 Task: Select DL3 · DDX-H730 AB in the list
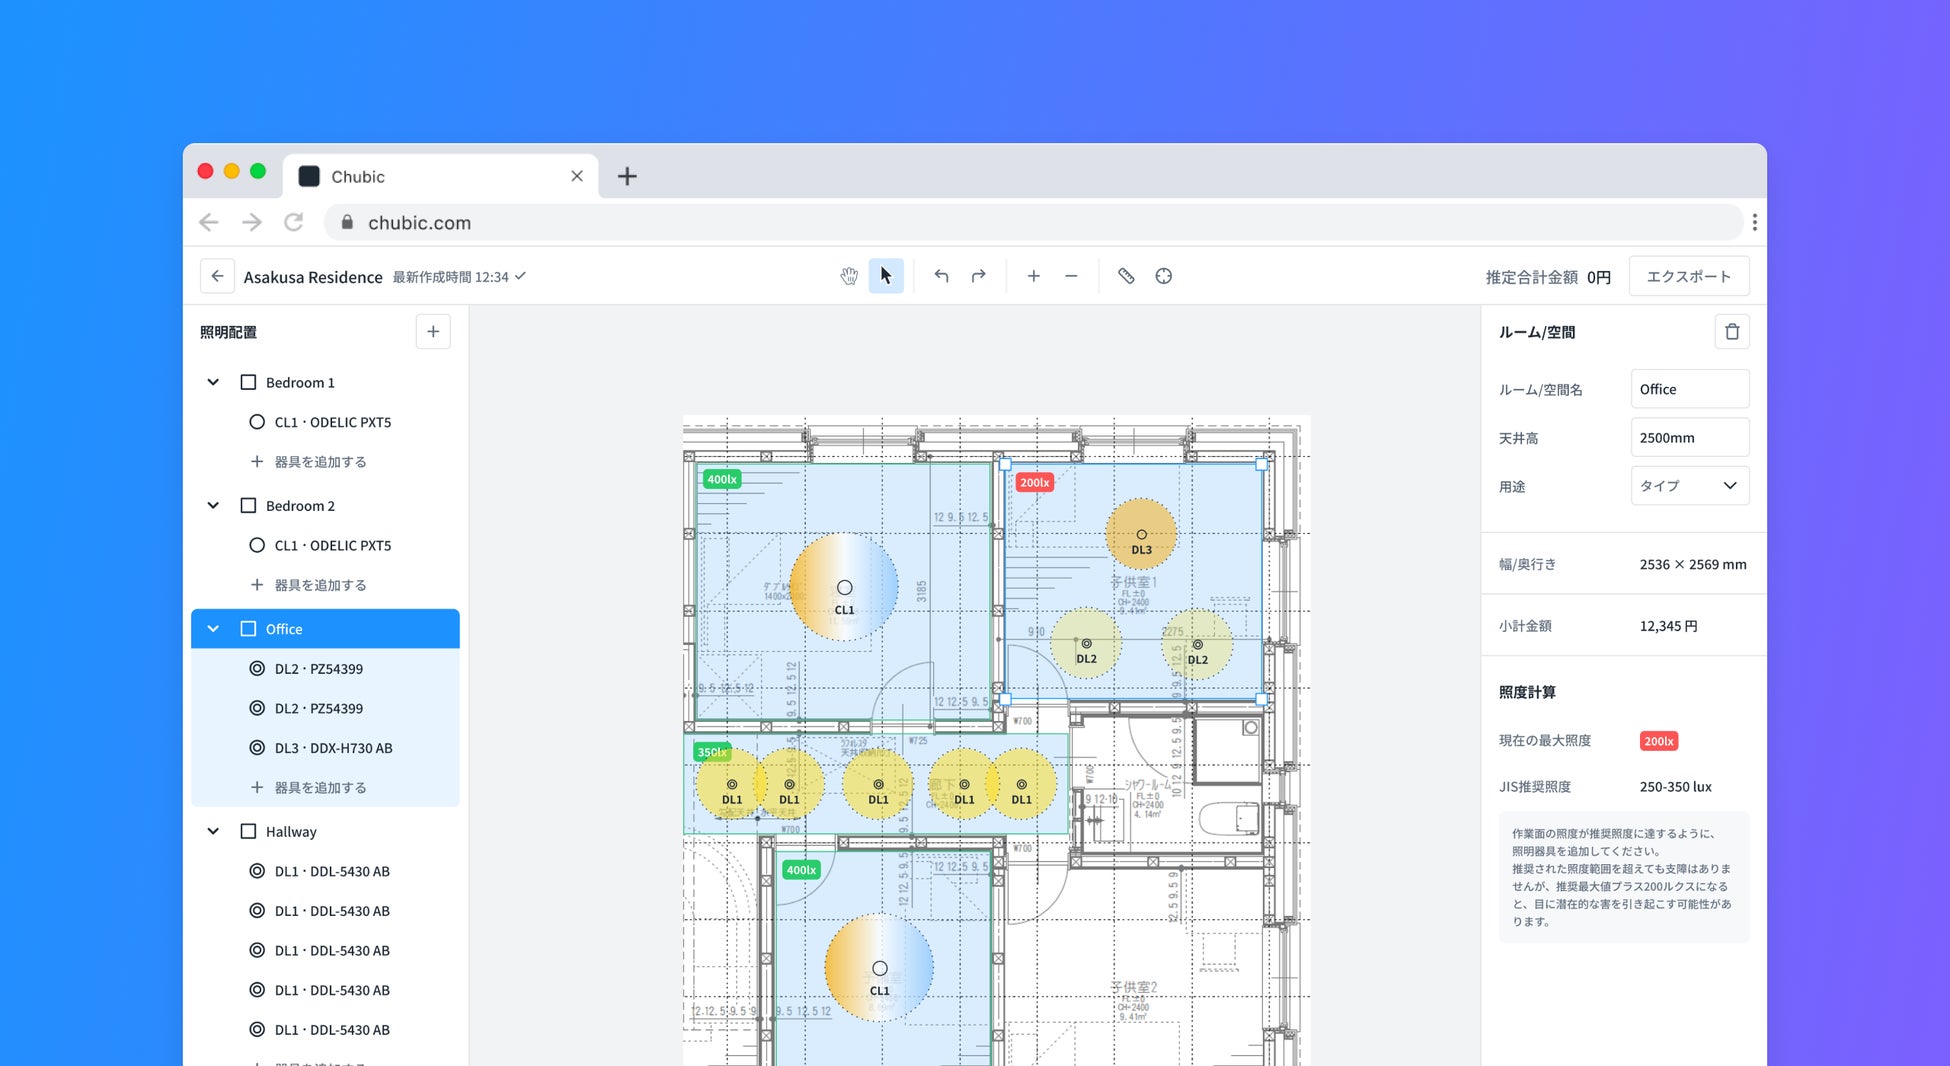pos(333,748)
